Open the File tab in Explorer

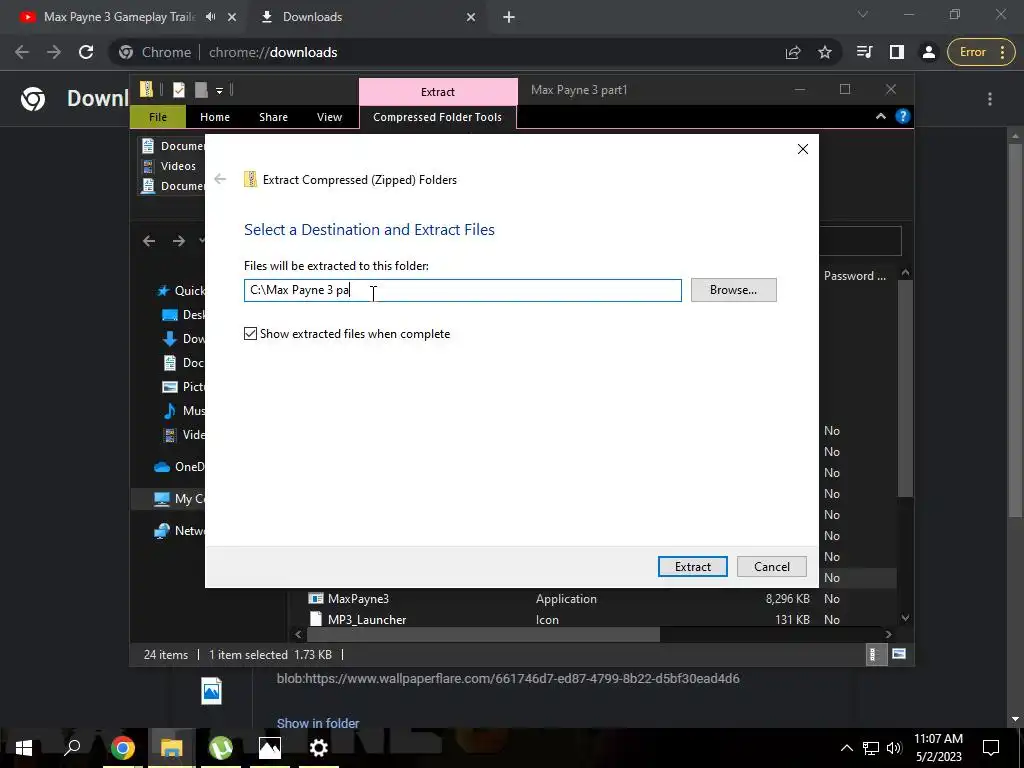158,117
